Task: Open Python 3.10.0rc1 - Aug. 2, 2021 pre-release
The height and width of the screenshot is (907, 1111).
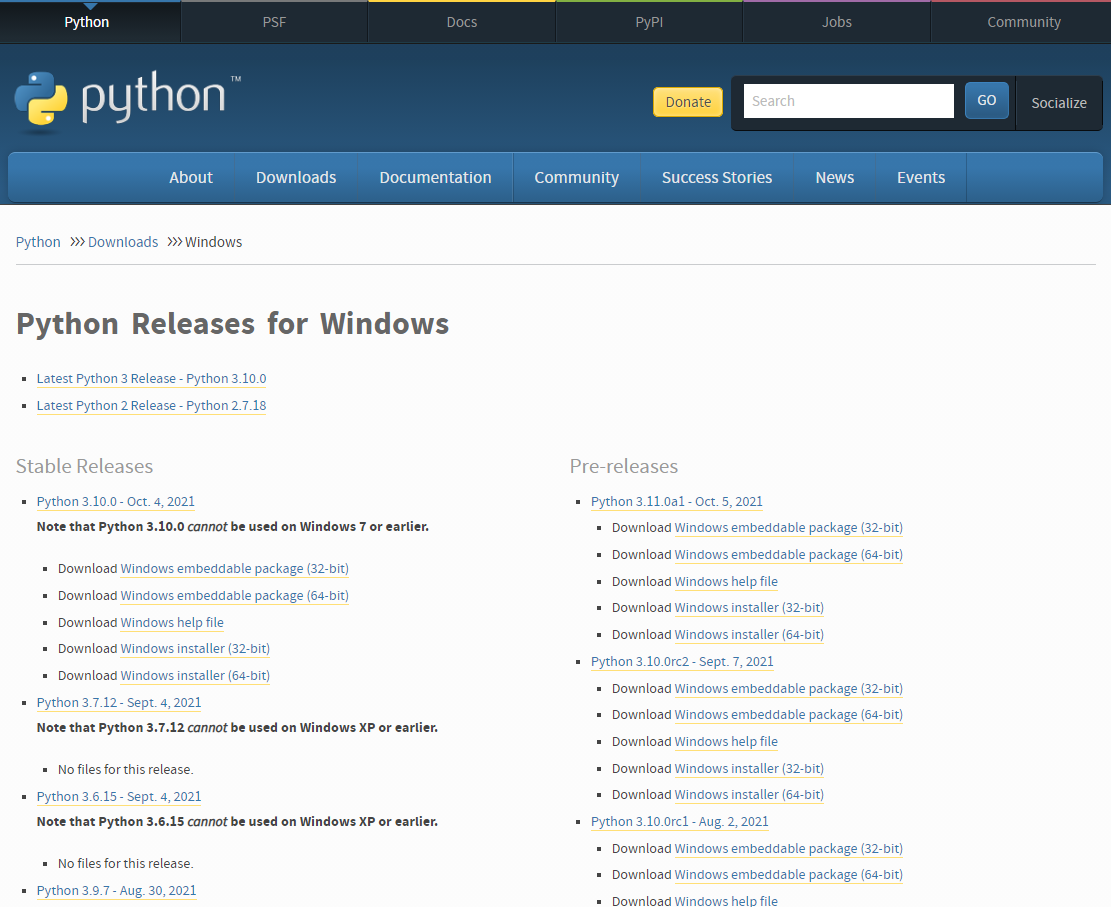Action: 679,822
